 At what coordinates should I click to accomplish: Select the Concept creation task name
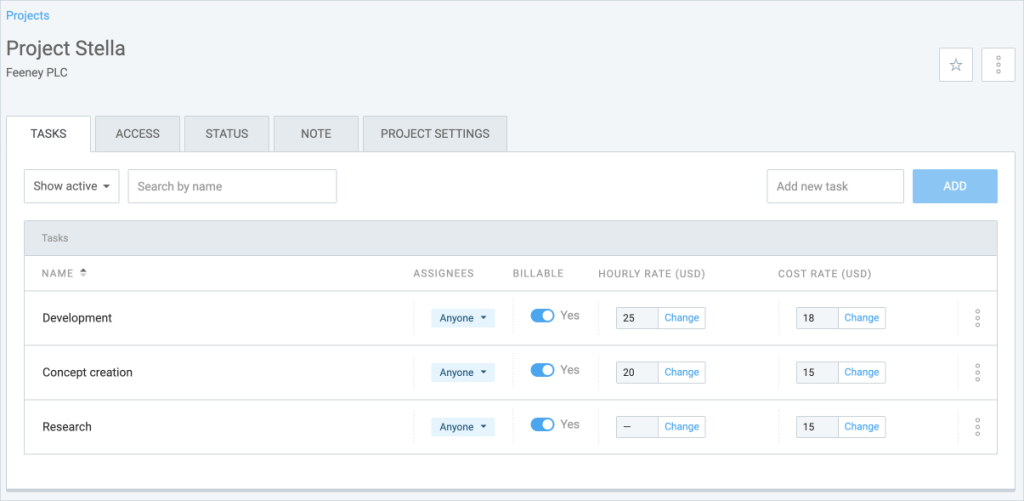(x=88, y=372)
